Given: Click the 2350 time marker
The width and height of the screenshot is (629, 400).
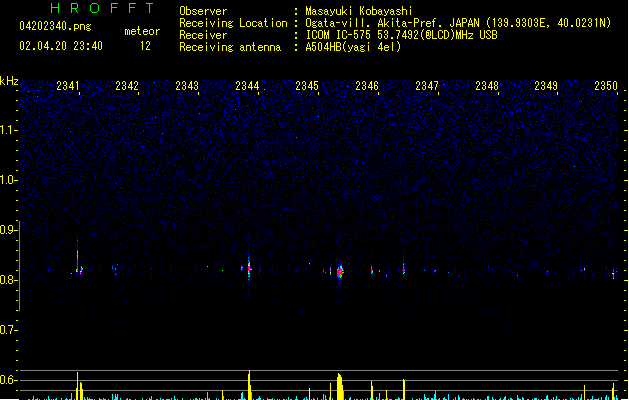Looking at the screenshot, I should [606, 86].
